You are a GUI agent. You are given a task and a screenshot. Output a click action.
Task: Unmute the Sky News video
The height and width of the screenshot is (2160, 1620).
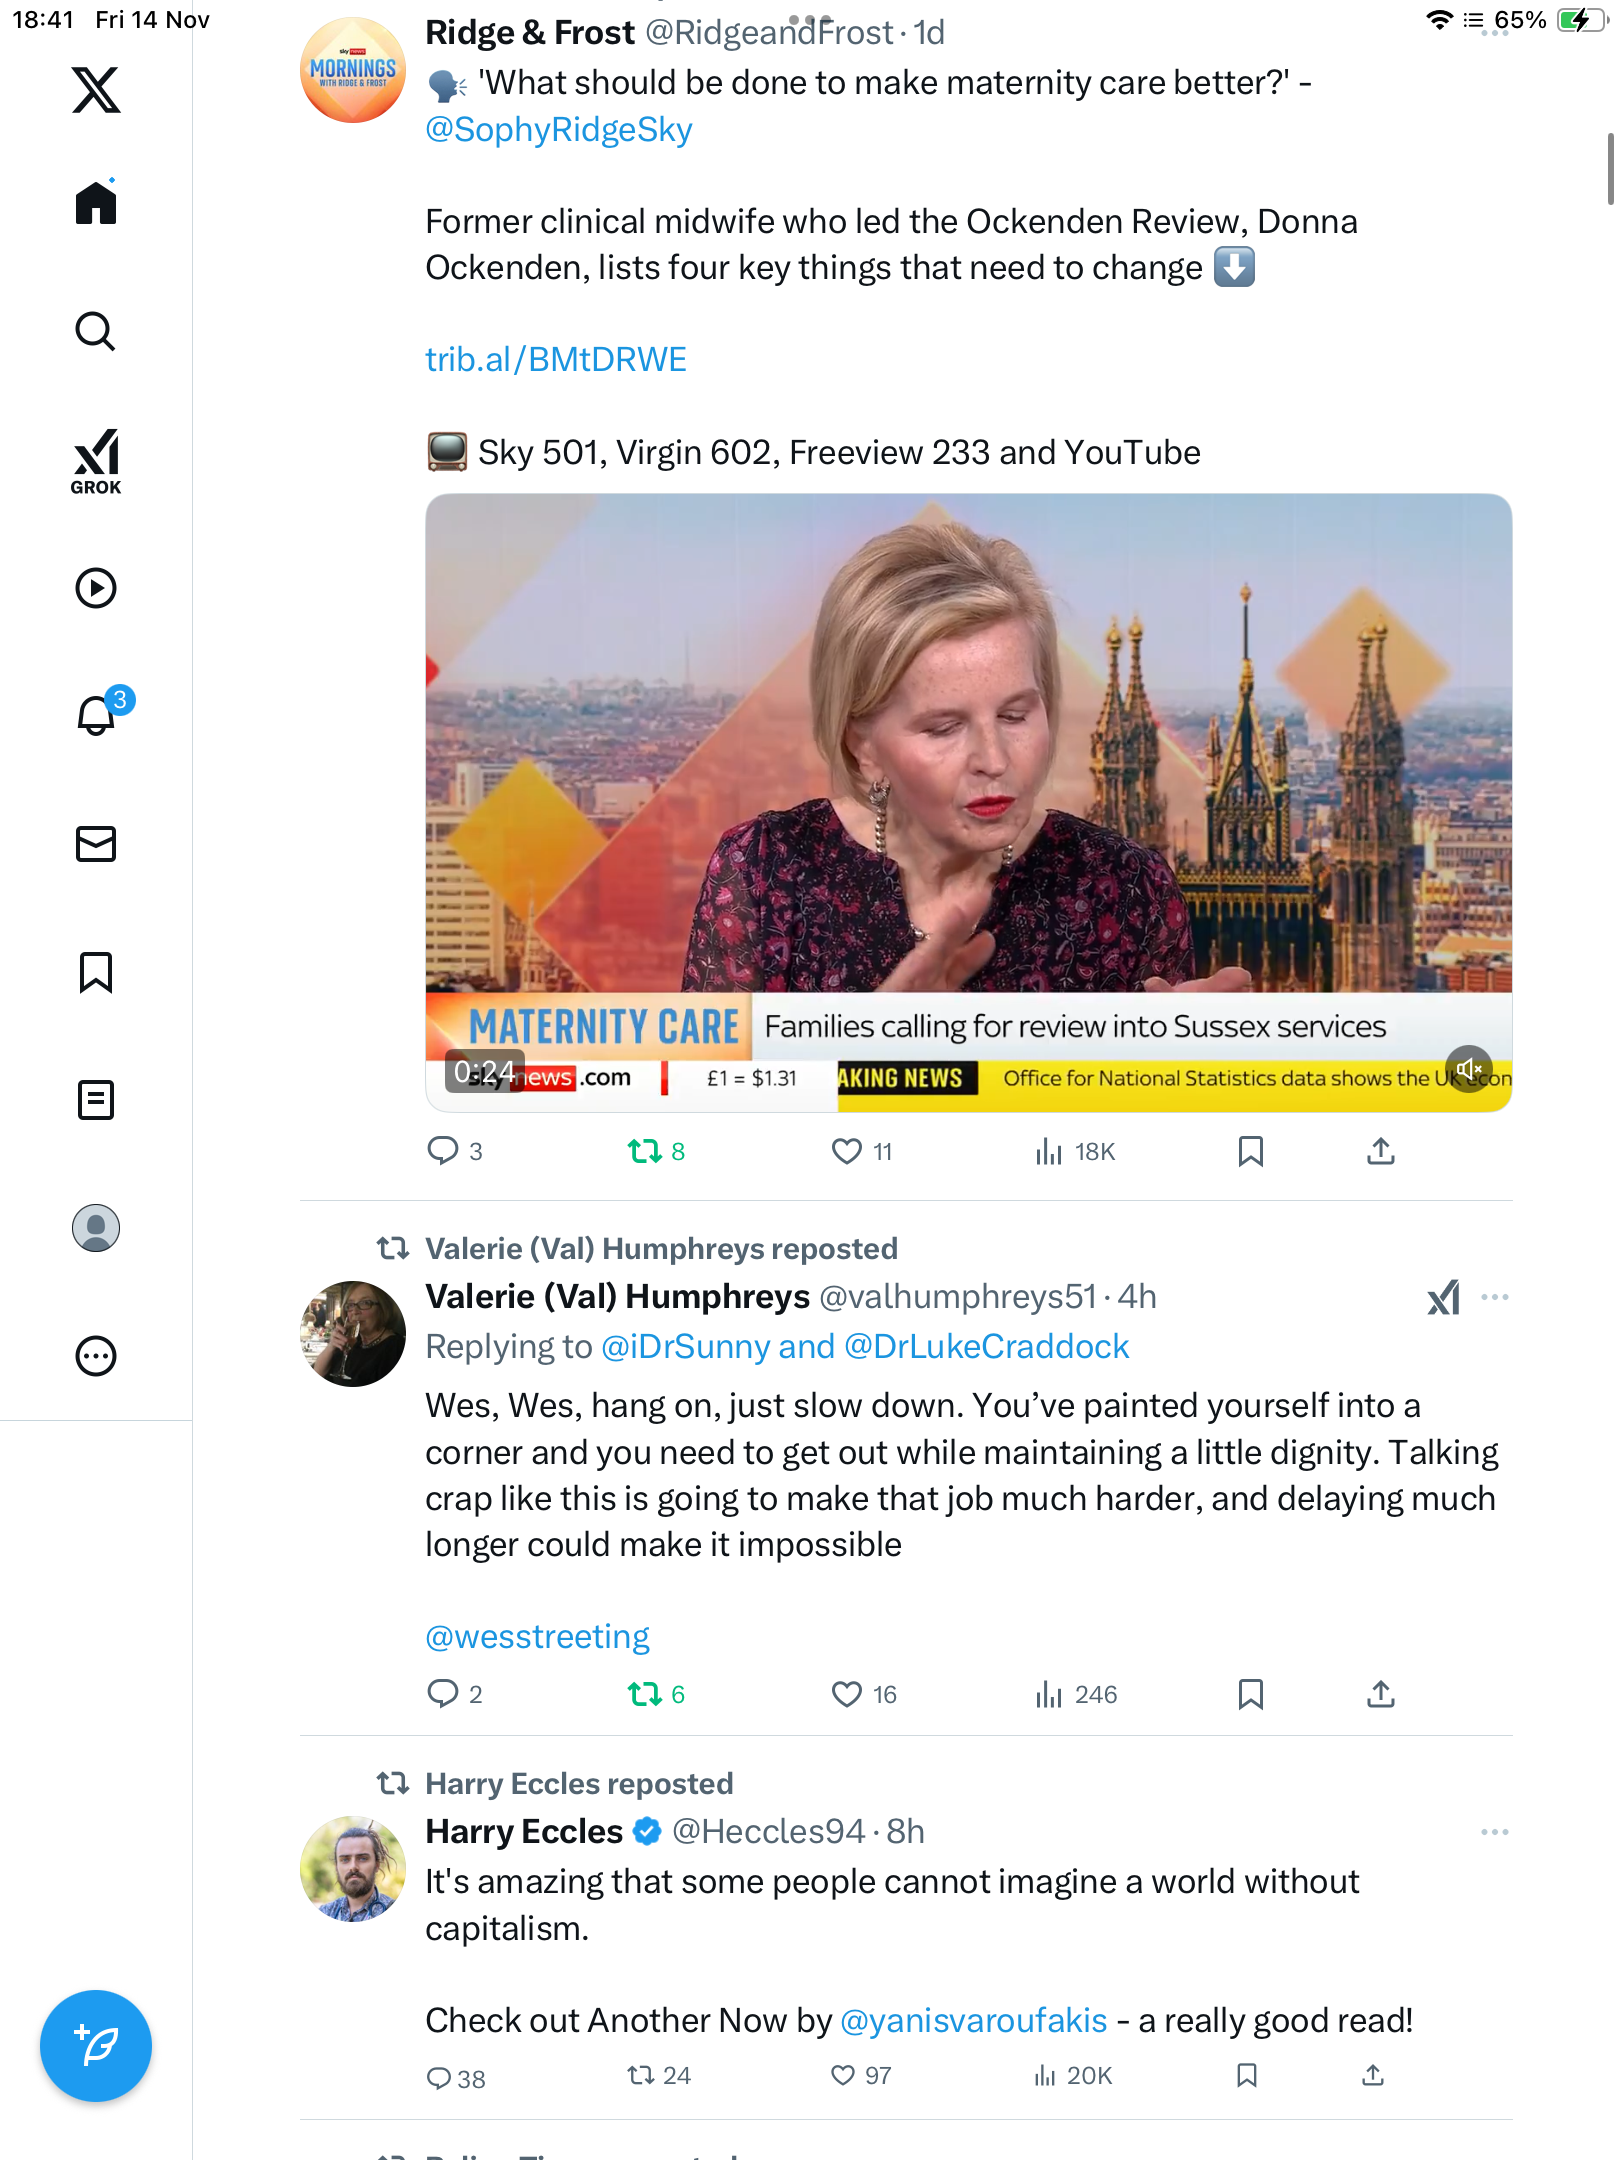[x=1468, y=1070]
